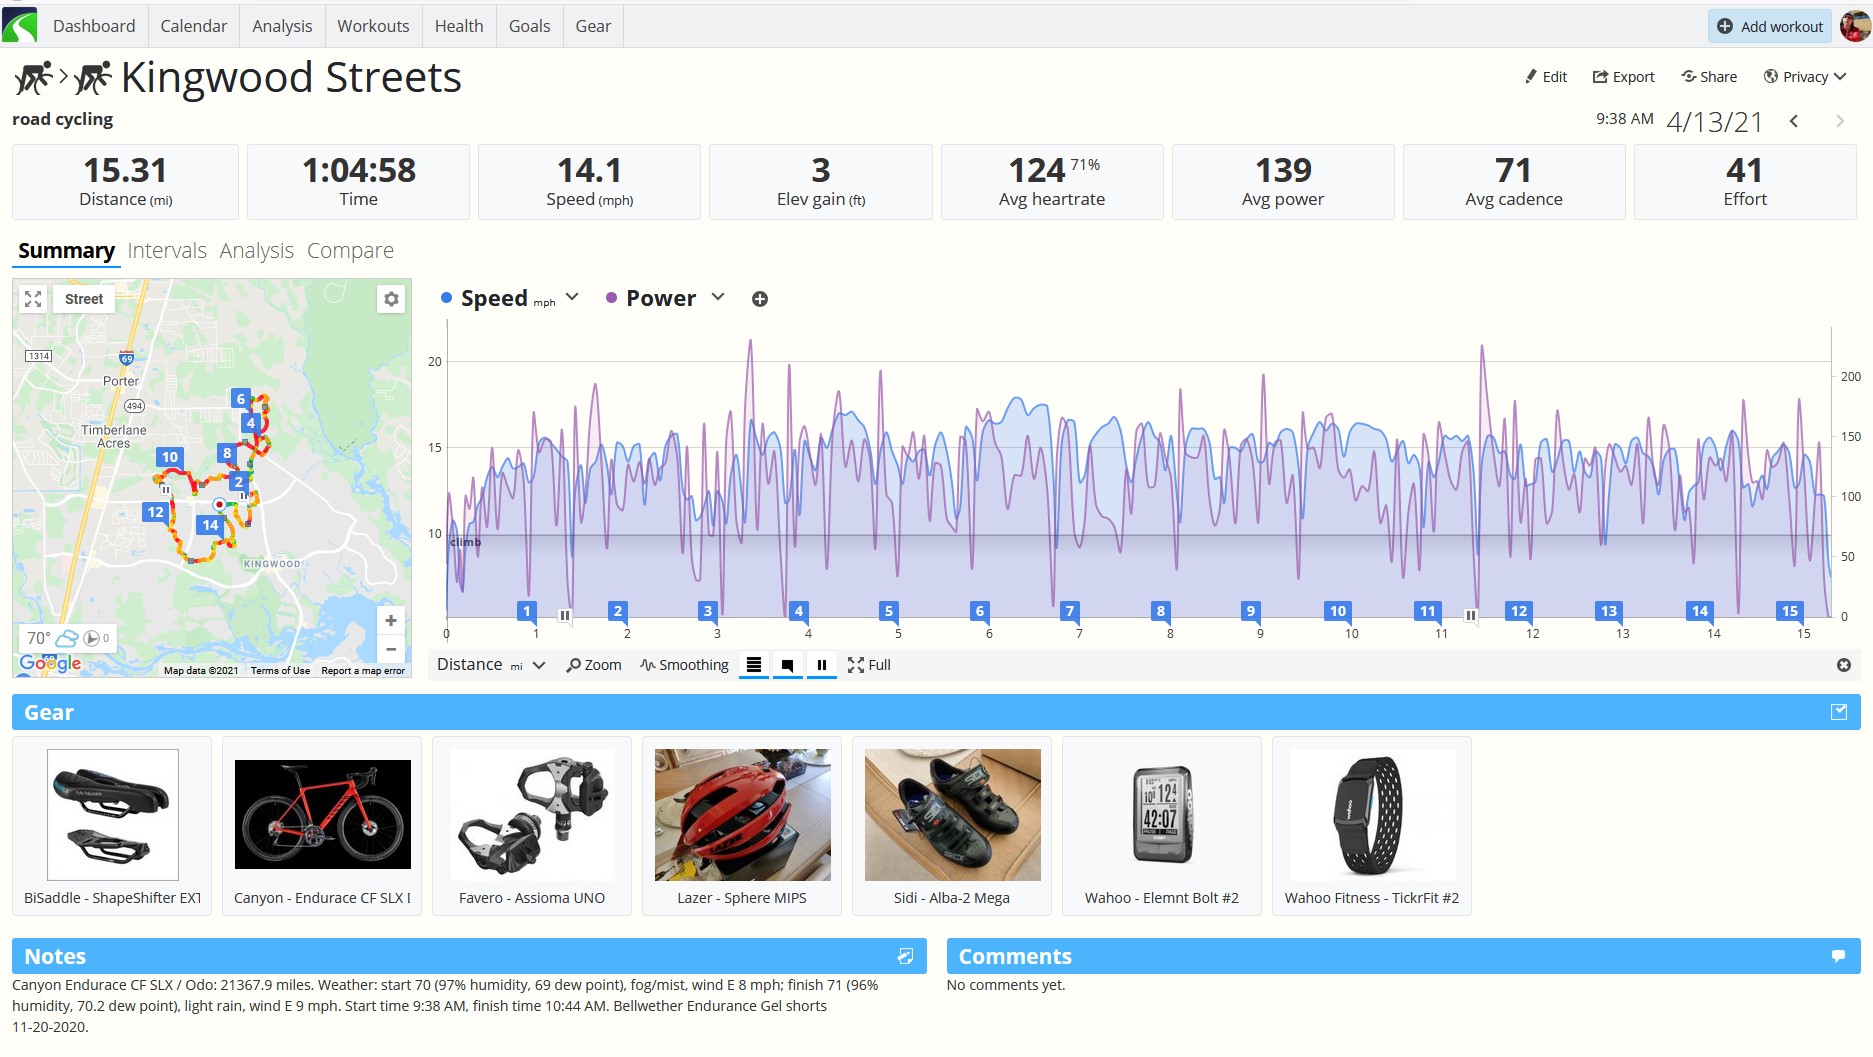1873x1057 pixels.
Task: Click lap marker 15 on chart
Action: [x=1790, y=611]
